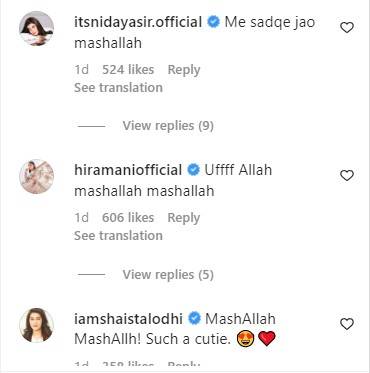View the 606 likes list
This screenshot has width=370, height=373.
128,218
